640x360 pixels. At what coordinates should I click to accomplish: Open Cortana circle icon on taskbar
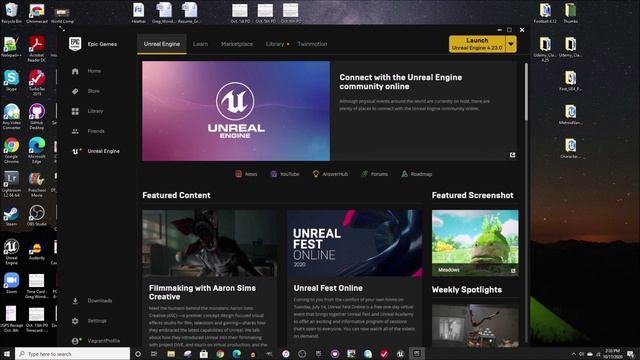pyautogui.click(x=138, y=354)
